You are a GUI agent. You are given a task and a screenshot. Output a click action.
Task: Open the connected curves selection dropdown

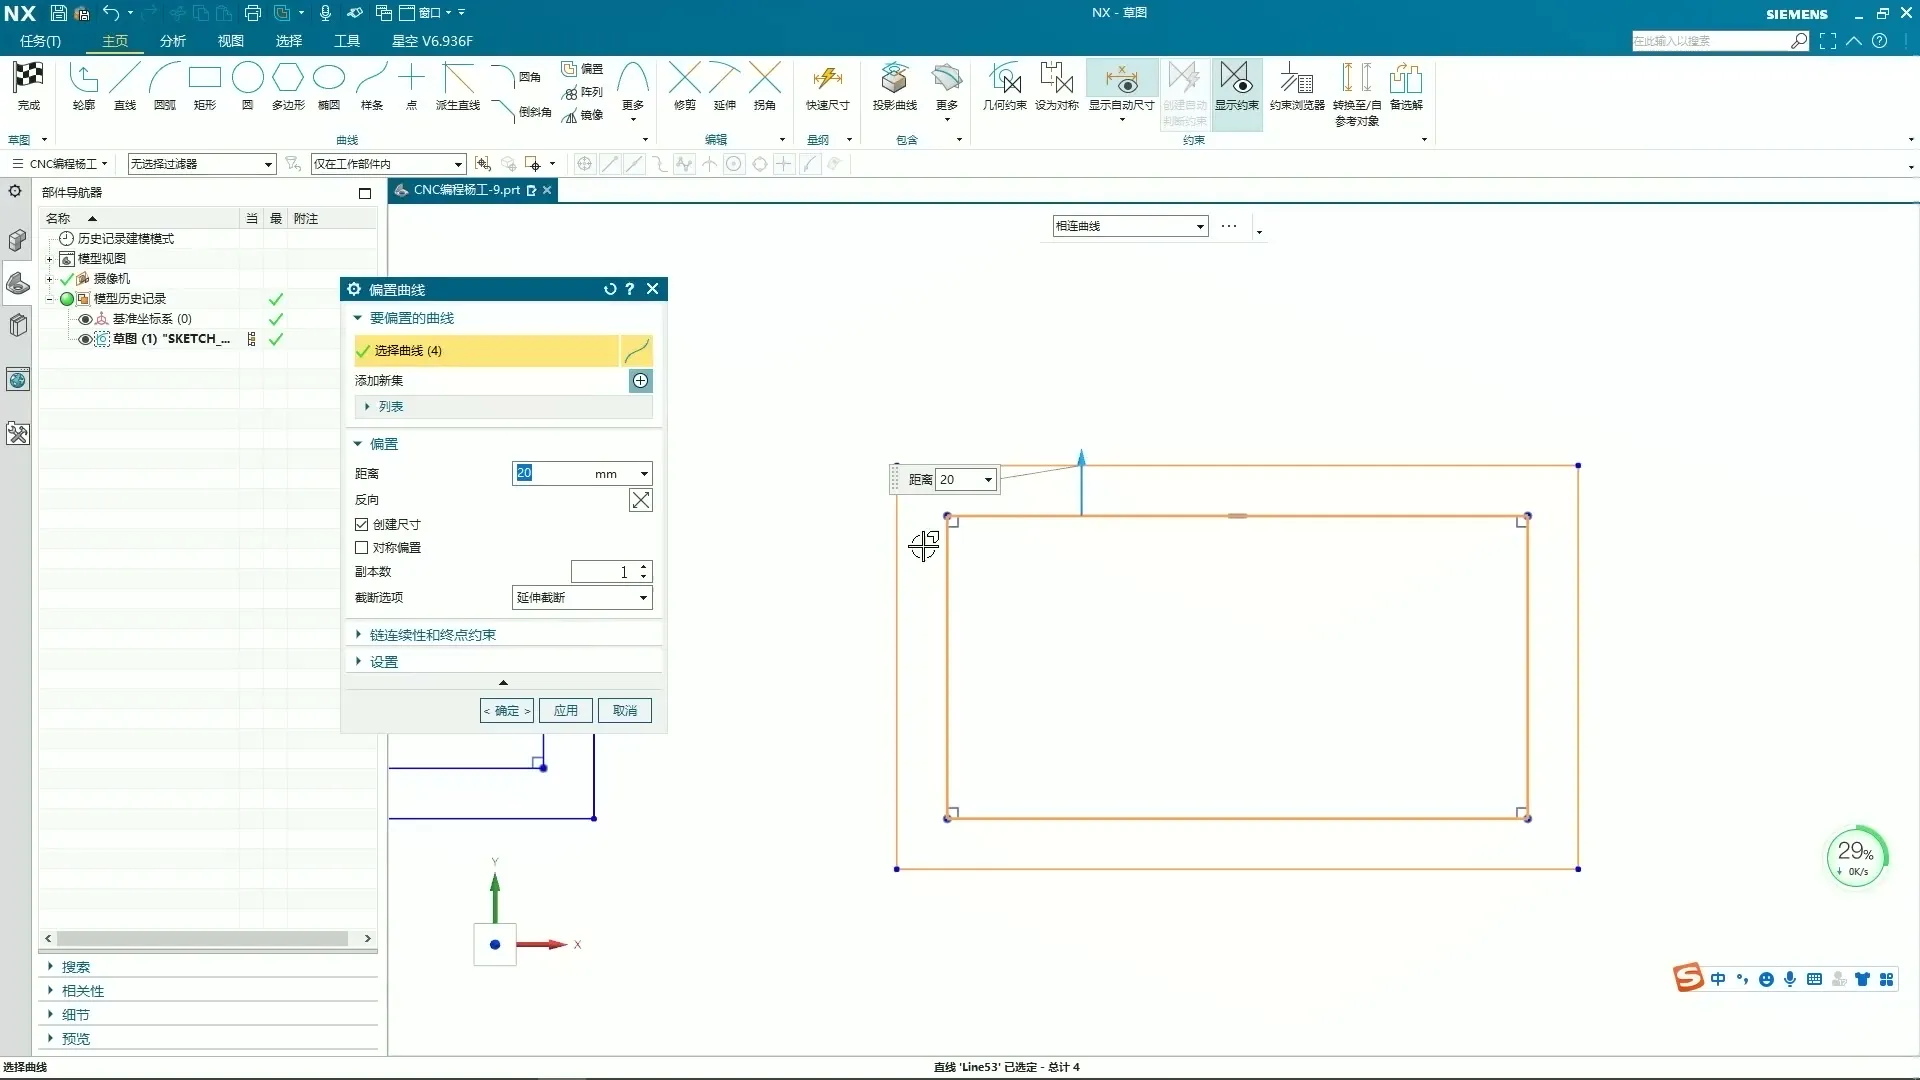click(x=1130, y=226)
